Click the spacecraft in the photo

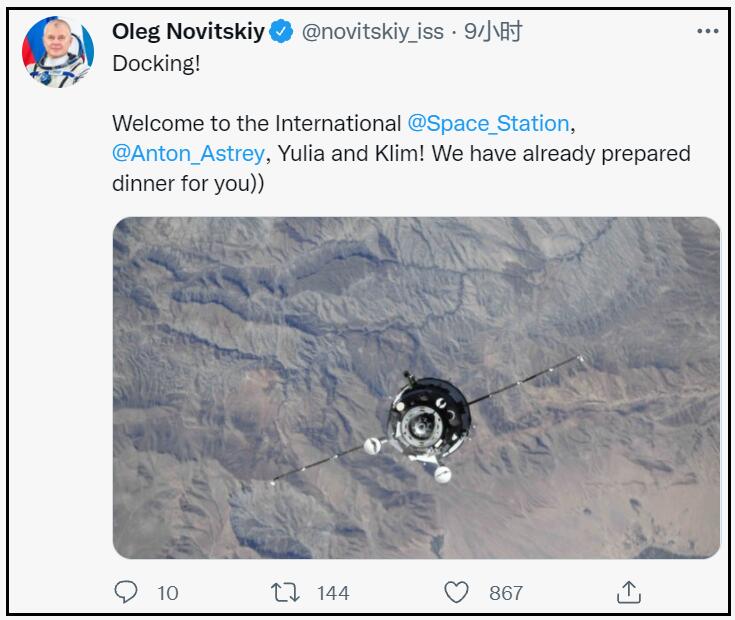click(429, 420)
